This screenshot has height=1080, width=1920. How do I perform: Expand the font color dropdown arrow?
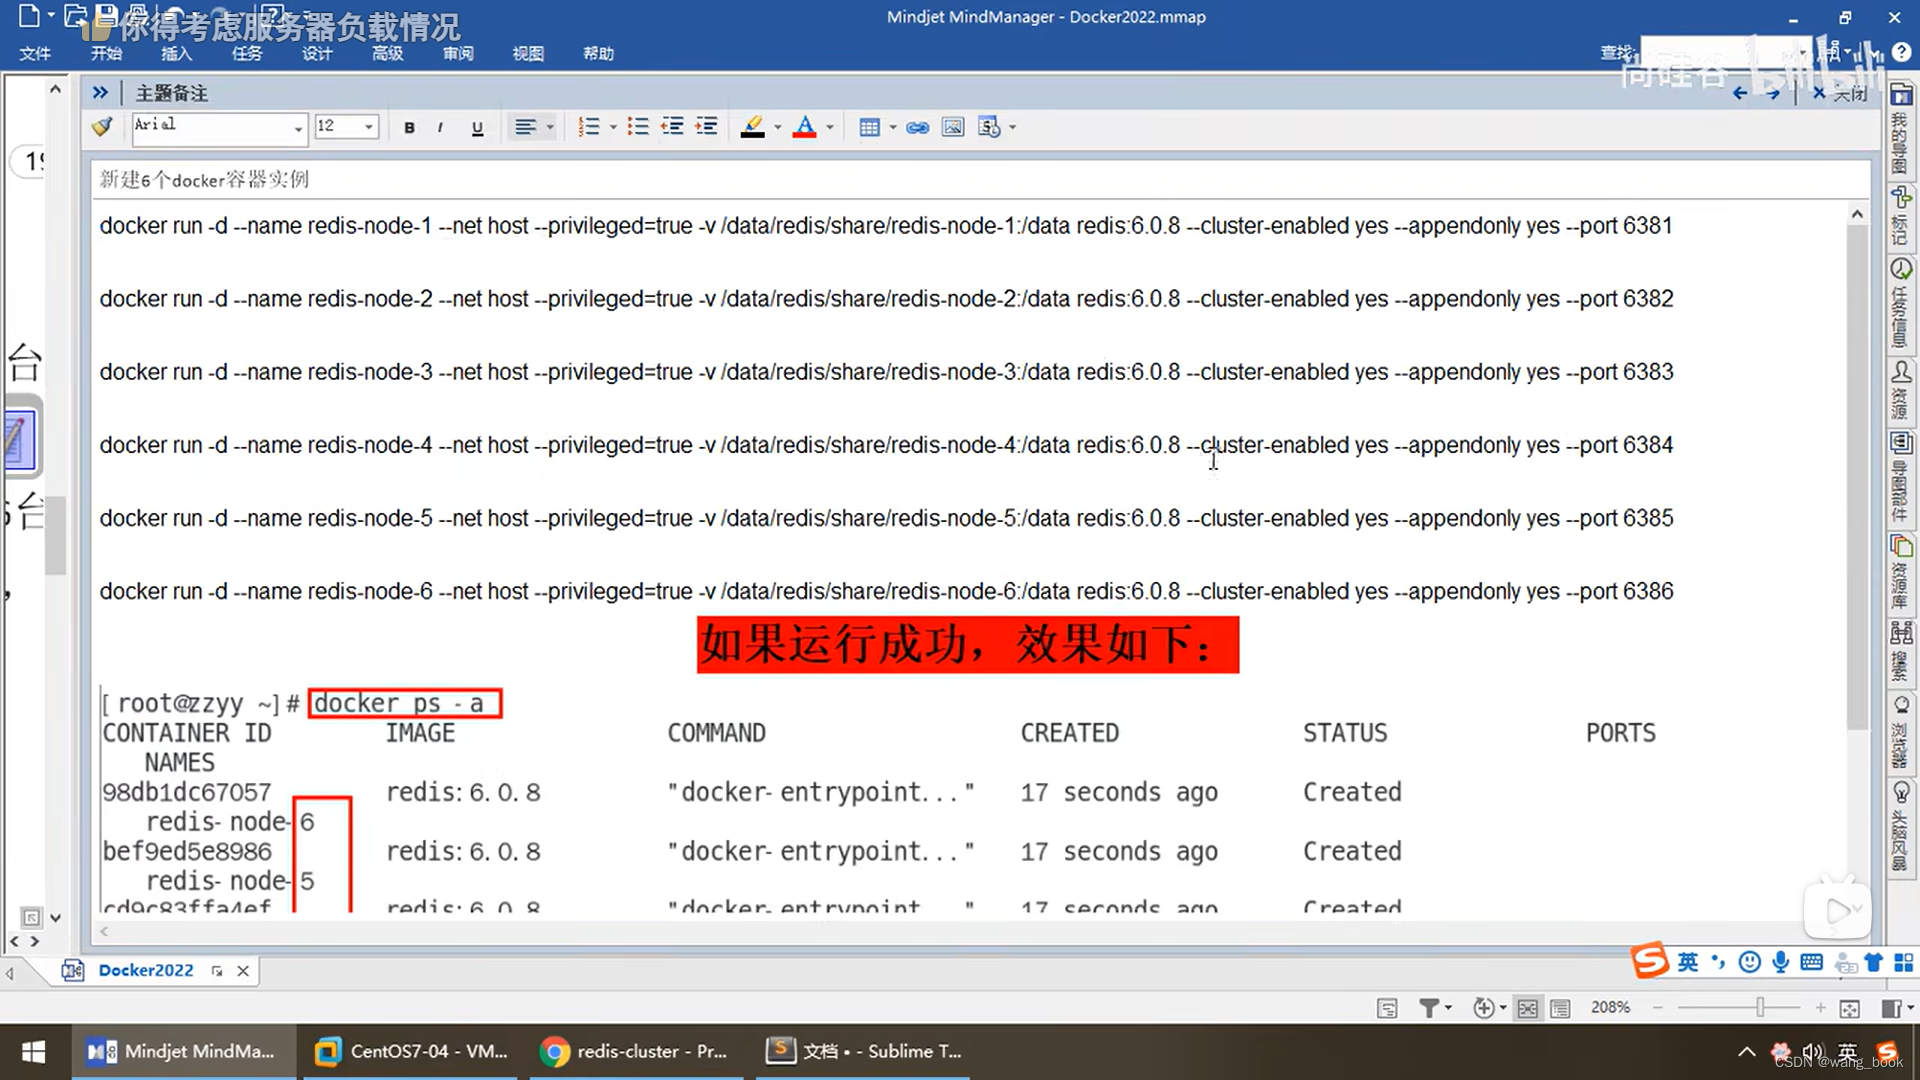pyautogui.click(x=830, y=127)
